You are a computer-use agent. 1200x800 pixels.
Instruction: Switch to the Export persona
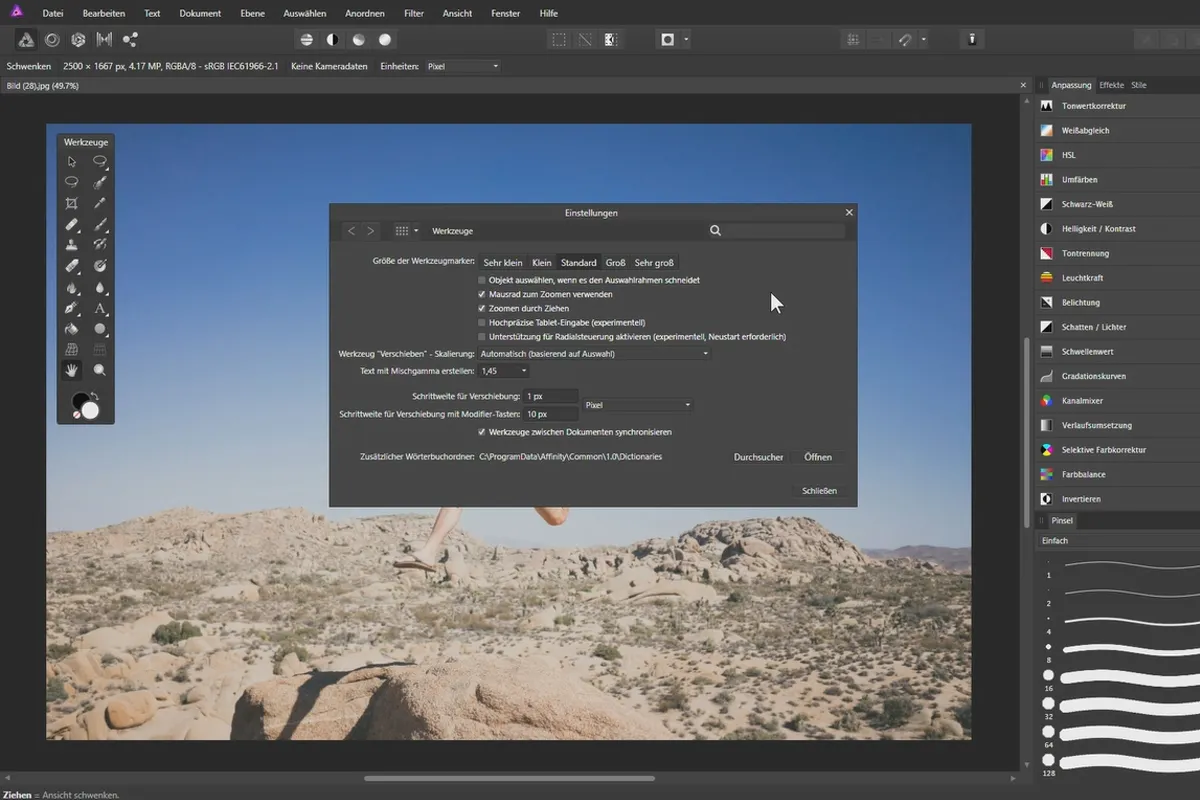tap(130, 40)
